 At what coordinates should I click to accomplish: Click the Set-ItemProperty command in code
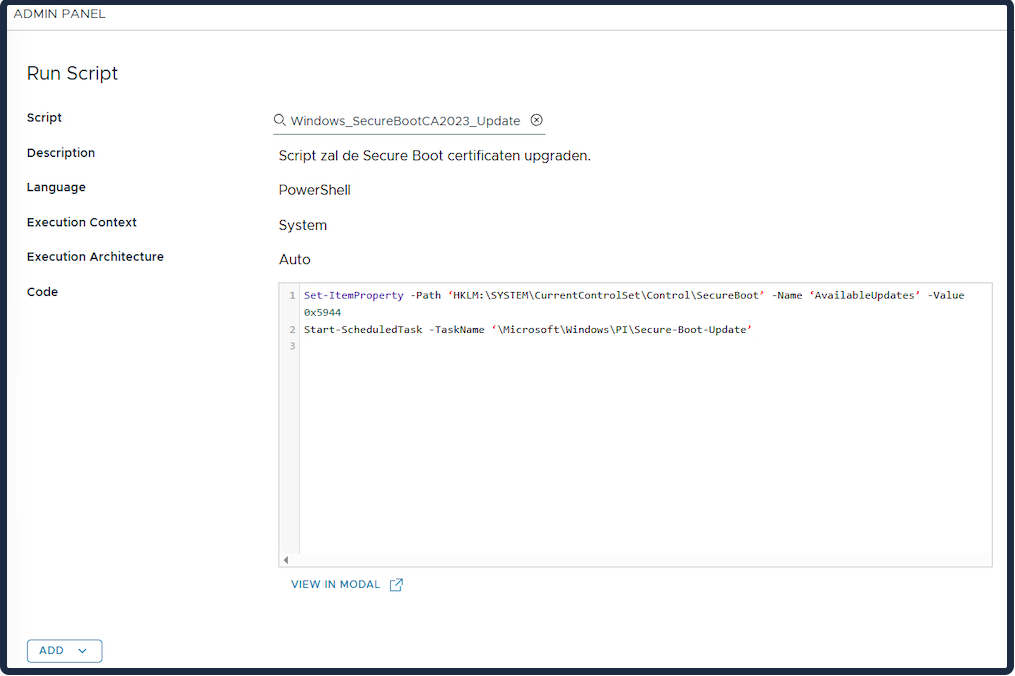coord(353,296)
